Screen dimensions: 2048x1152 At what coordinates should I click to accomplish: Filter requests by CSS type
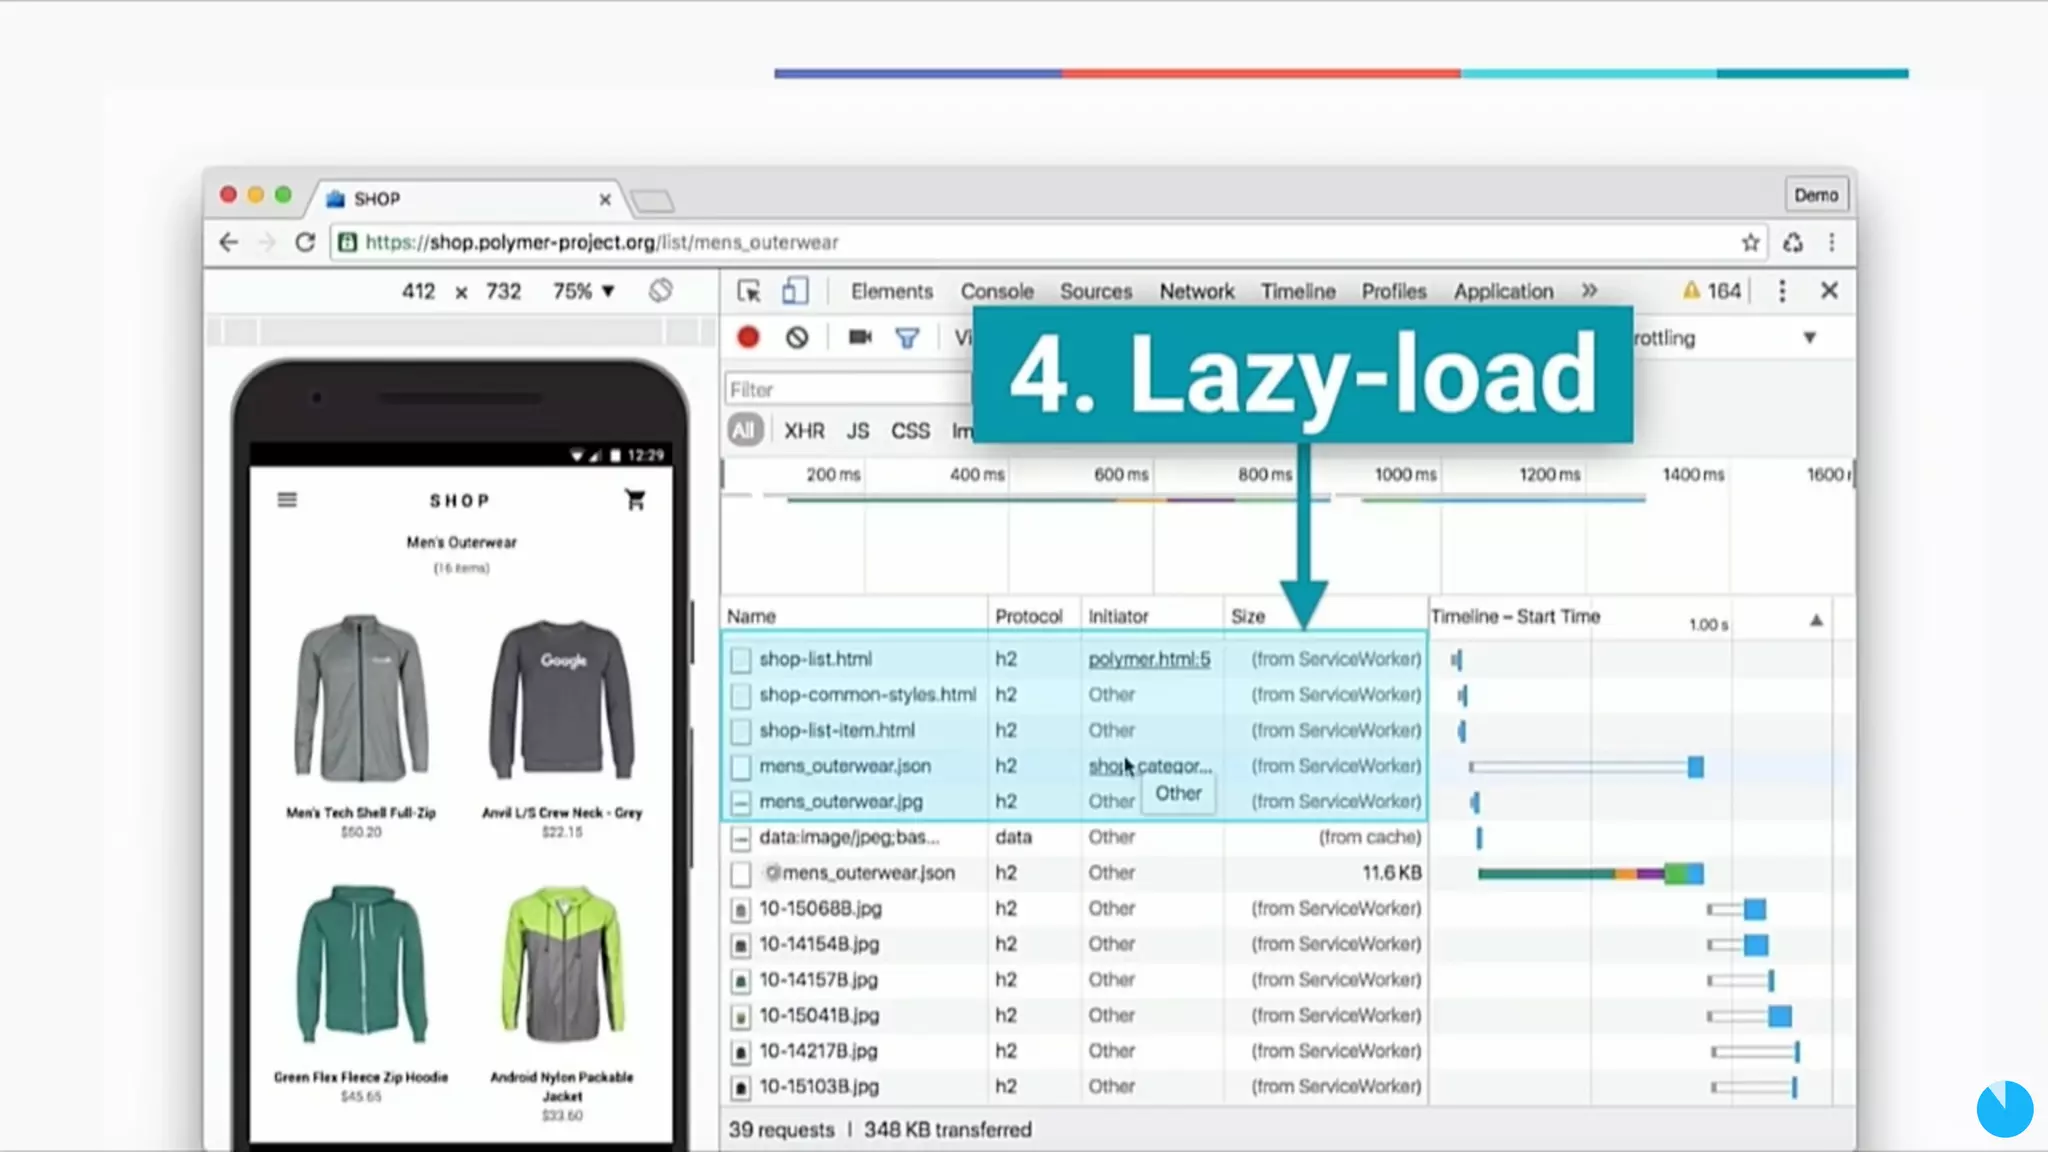910,430
